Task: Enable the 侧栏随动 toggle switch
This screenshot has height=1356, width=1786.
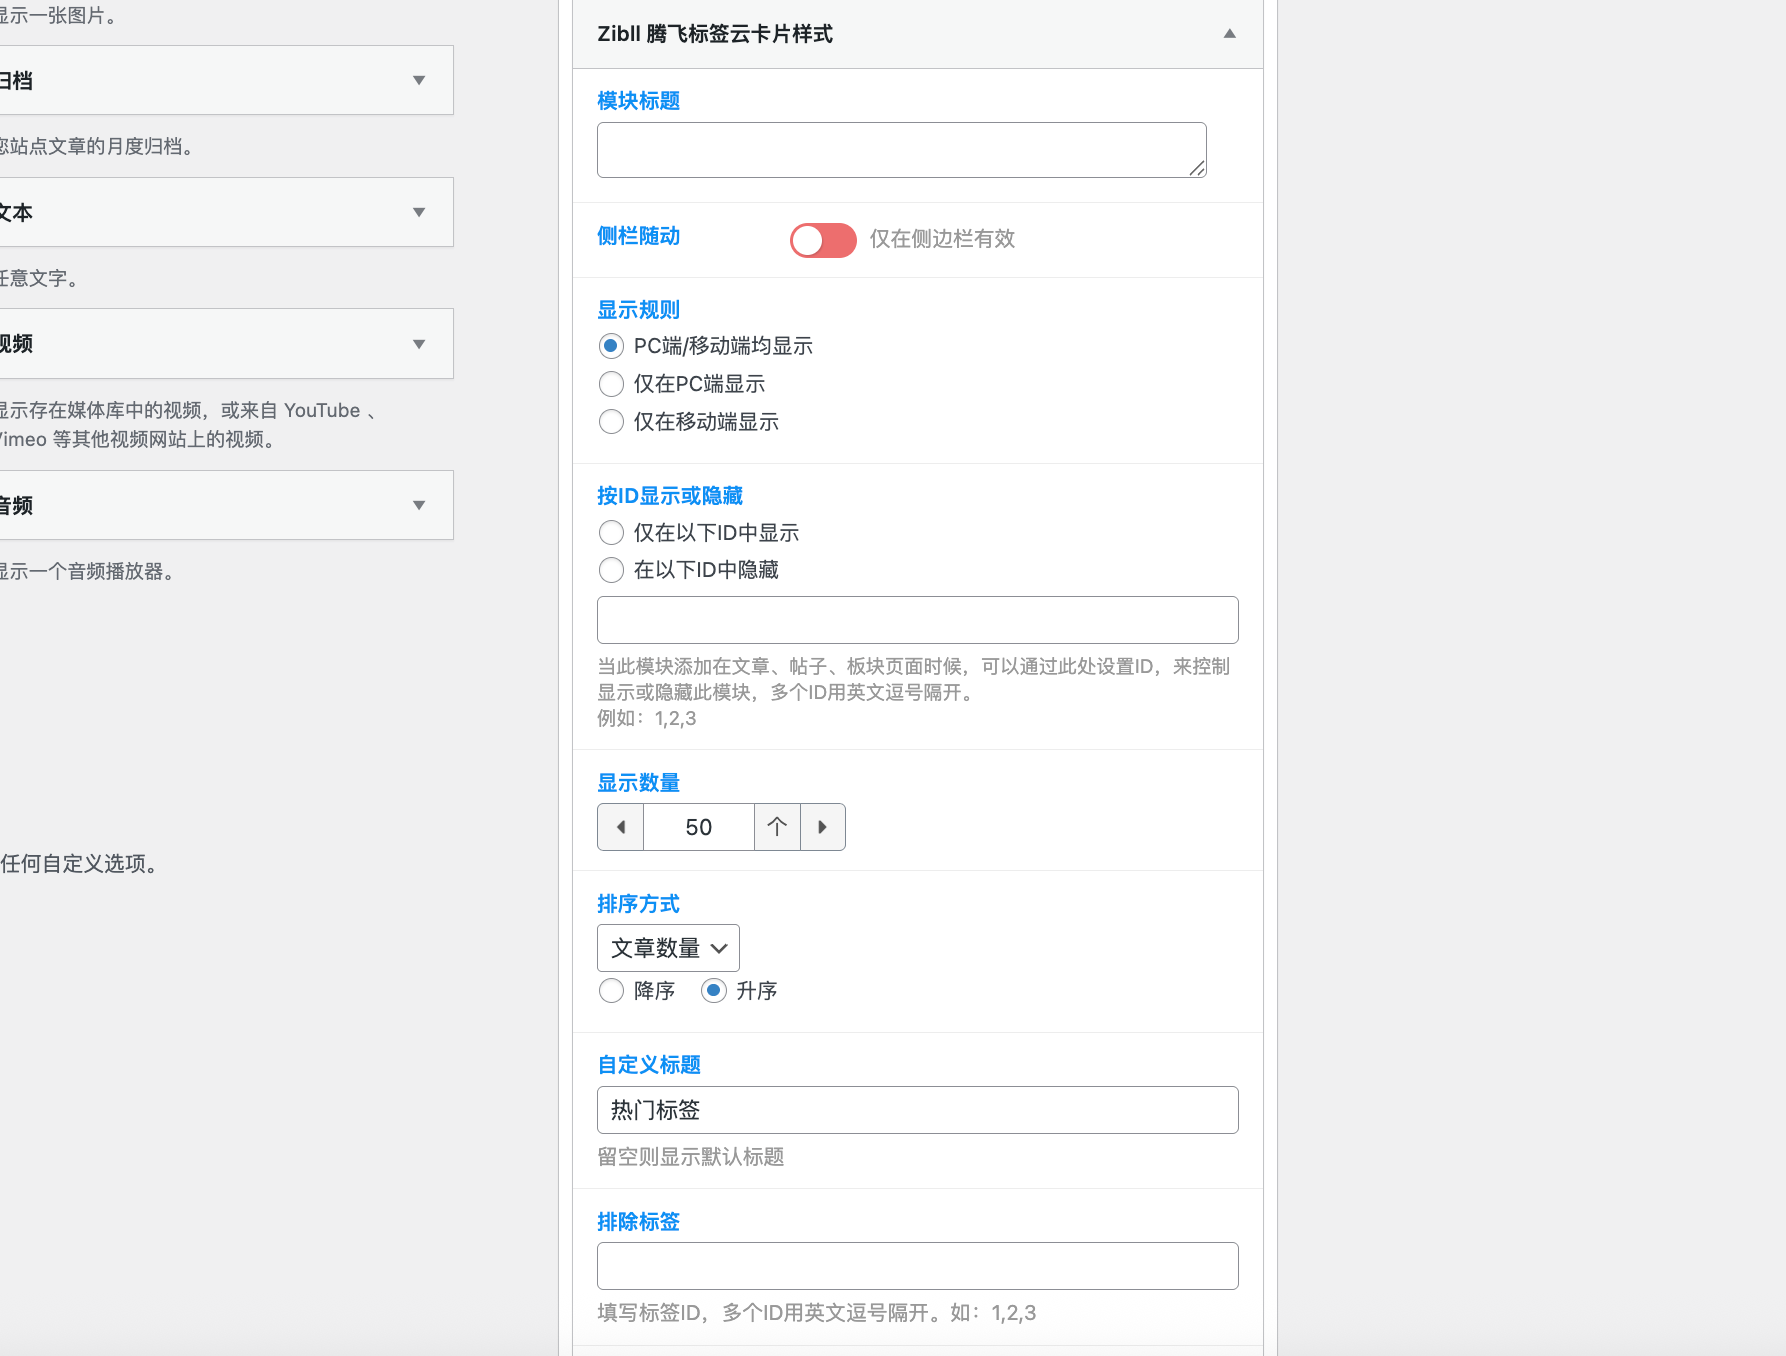Action: pyautogui.click(x=822, y=240)
